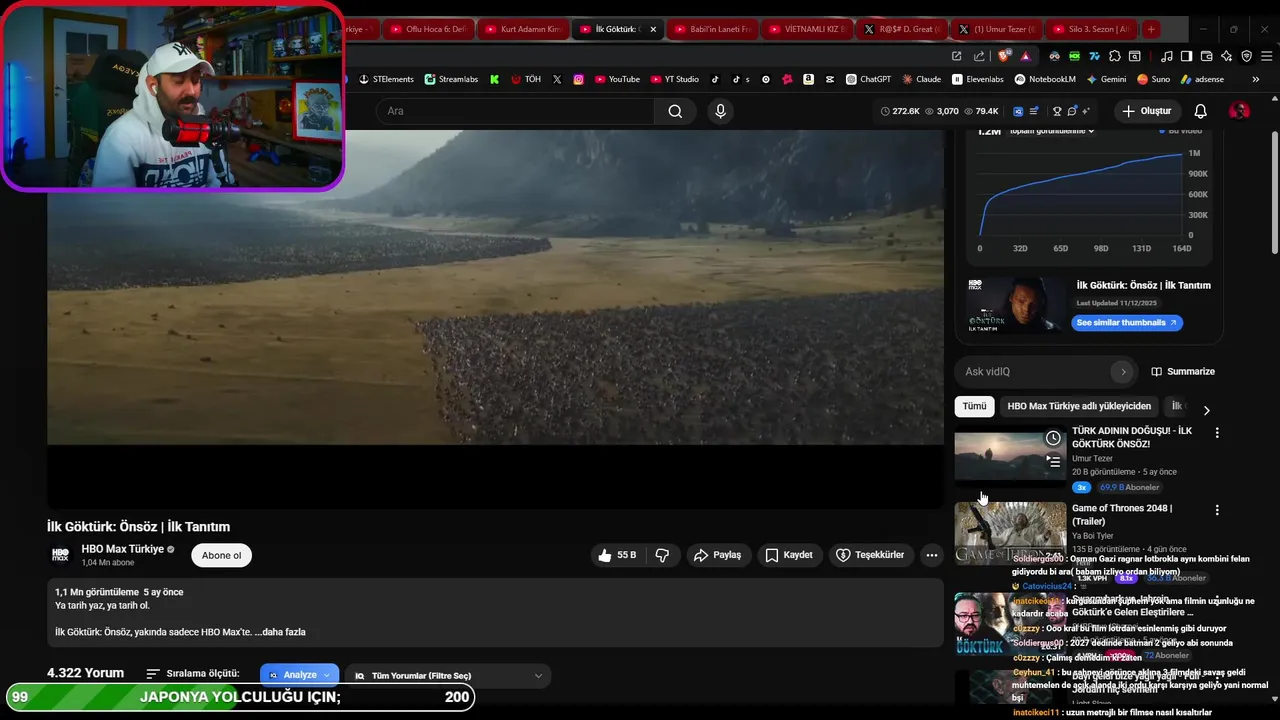Dislike the video with thumbs-down icon

click(x=662, y=555)
